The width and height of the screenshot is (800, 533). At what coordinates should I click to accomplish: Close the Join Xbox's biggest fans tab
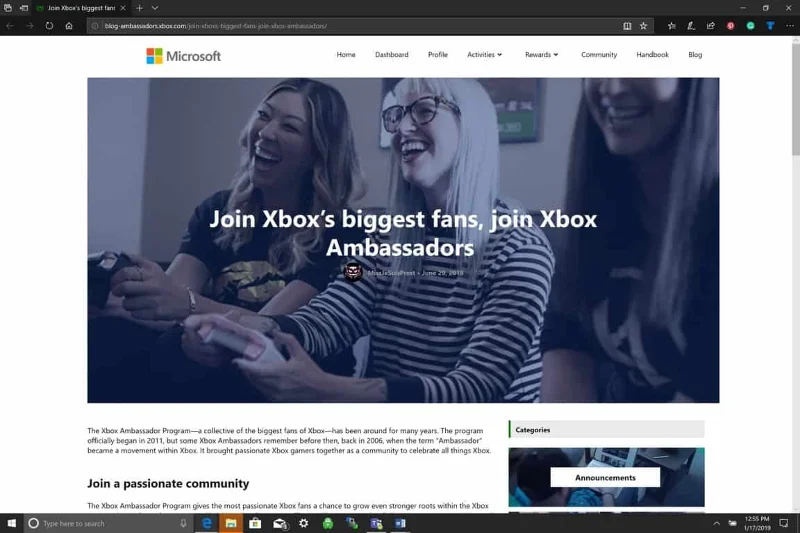tap(123, 8)
